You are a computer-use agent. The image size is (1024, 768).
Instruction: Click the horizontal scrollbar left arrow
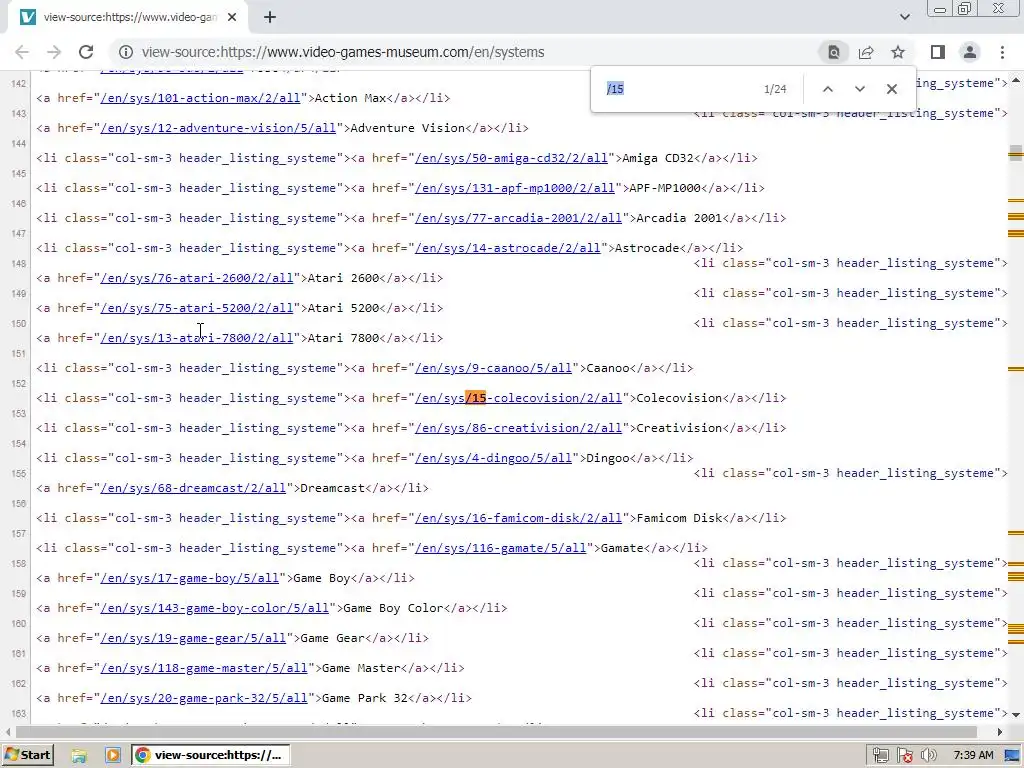(x=8, y=732)
